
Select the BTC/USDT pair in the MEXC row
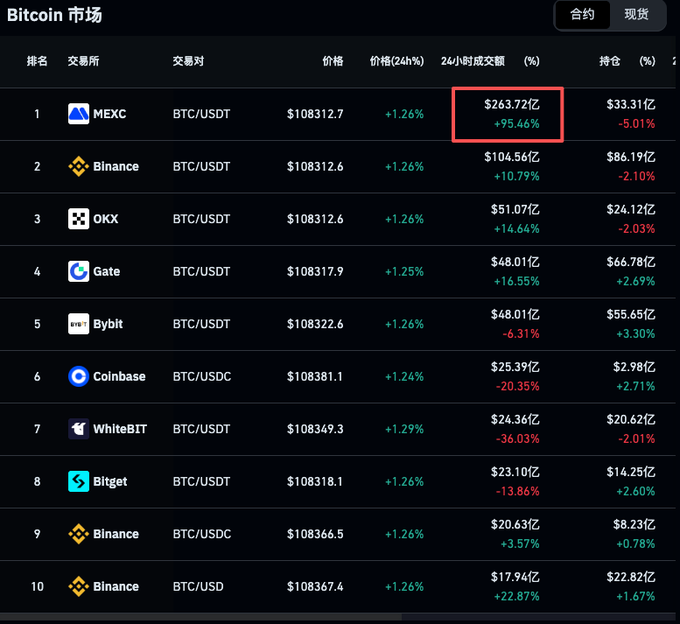[201, 114]
